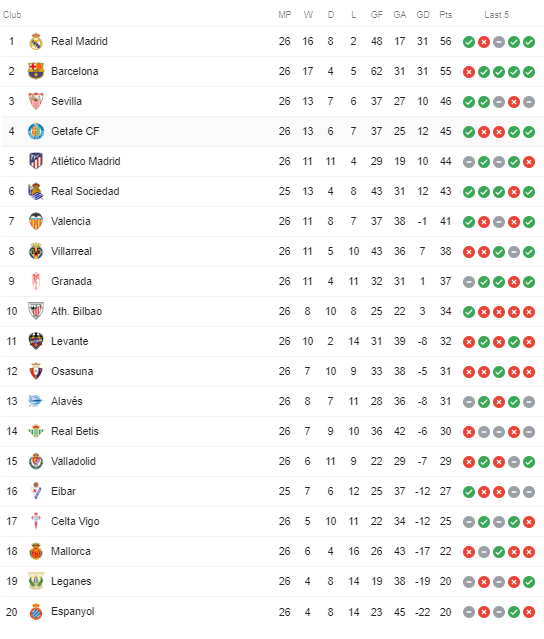Viewport: 544px width, 639px height.
Task: Click the Last 5 column header
Action: click(x=496, y=15)
